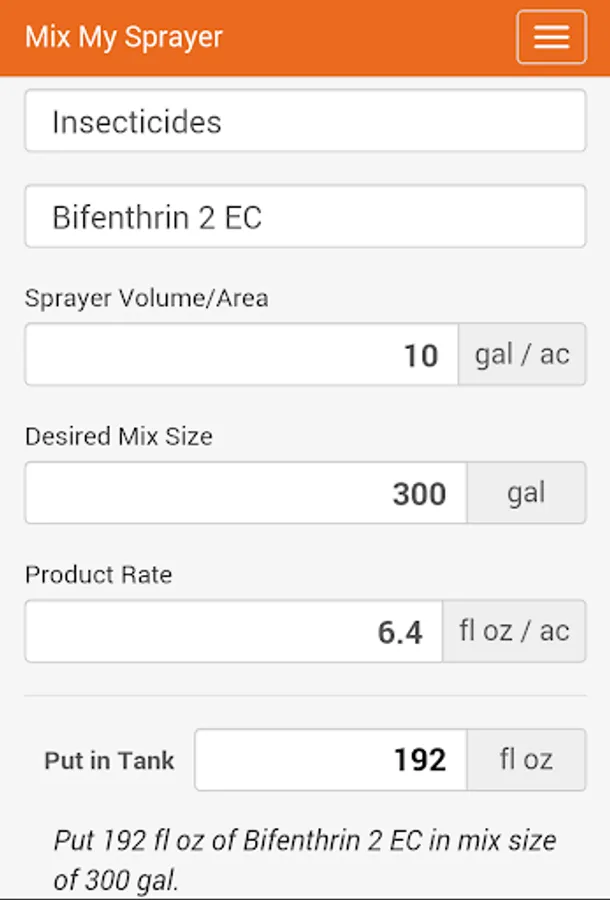Tap the gal unit for mix size
The width and height of the screenshot is (610, 900).
click(x=526, y=493)
